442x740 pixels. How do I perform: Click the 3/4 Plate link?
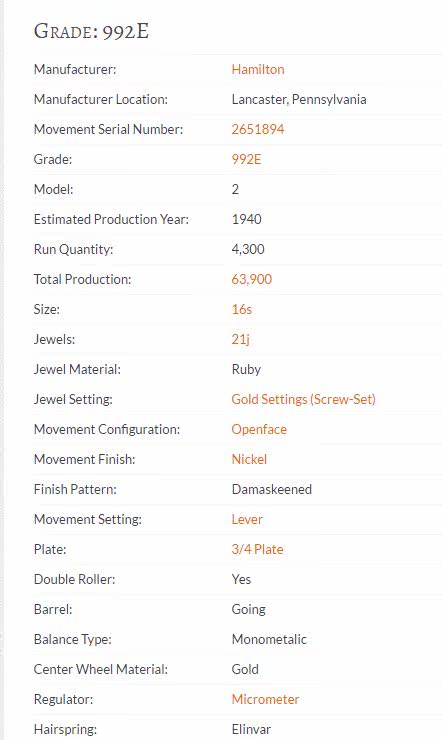click(x=257, y=549)
